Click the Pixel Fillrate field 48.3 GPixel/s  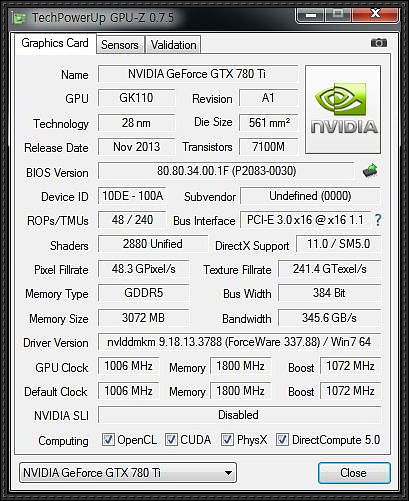point(143,269)
